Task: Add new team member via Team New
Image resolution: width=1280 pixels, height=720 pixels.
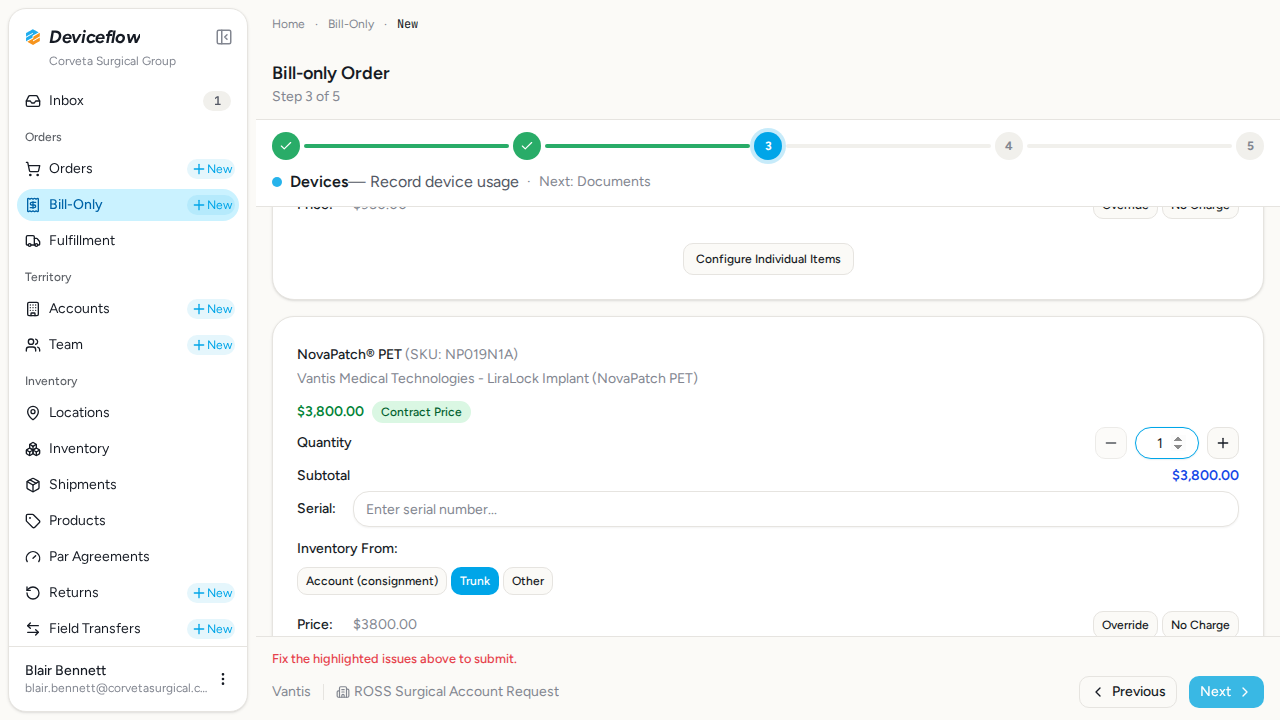Action: click(212, 345)
